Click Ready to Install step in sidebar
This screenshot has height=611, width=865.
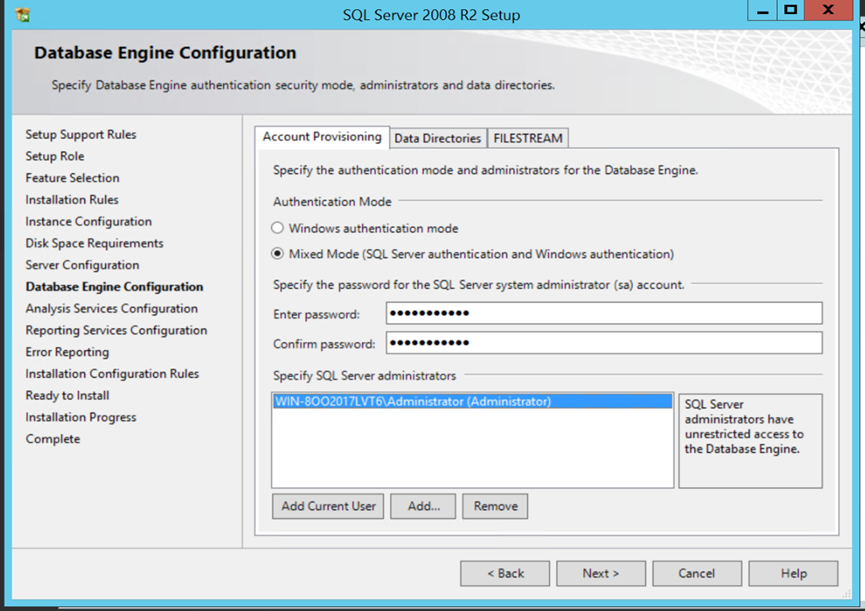click(67, 395)
